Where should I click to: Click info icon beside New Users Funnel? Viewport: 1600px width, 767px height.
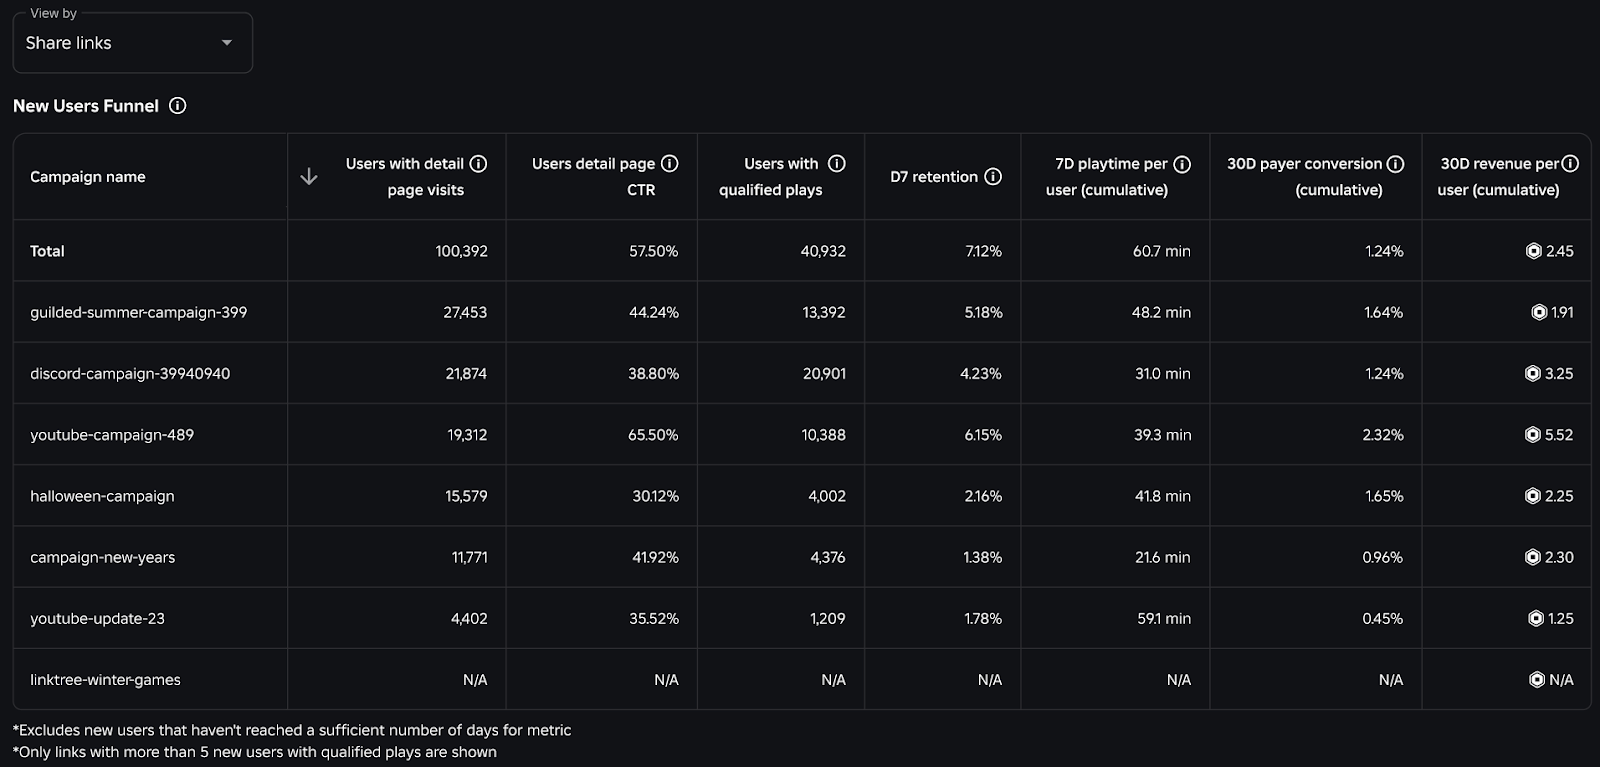(x=178, y=106)
